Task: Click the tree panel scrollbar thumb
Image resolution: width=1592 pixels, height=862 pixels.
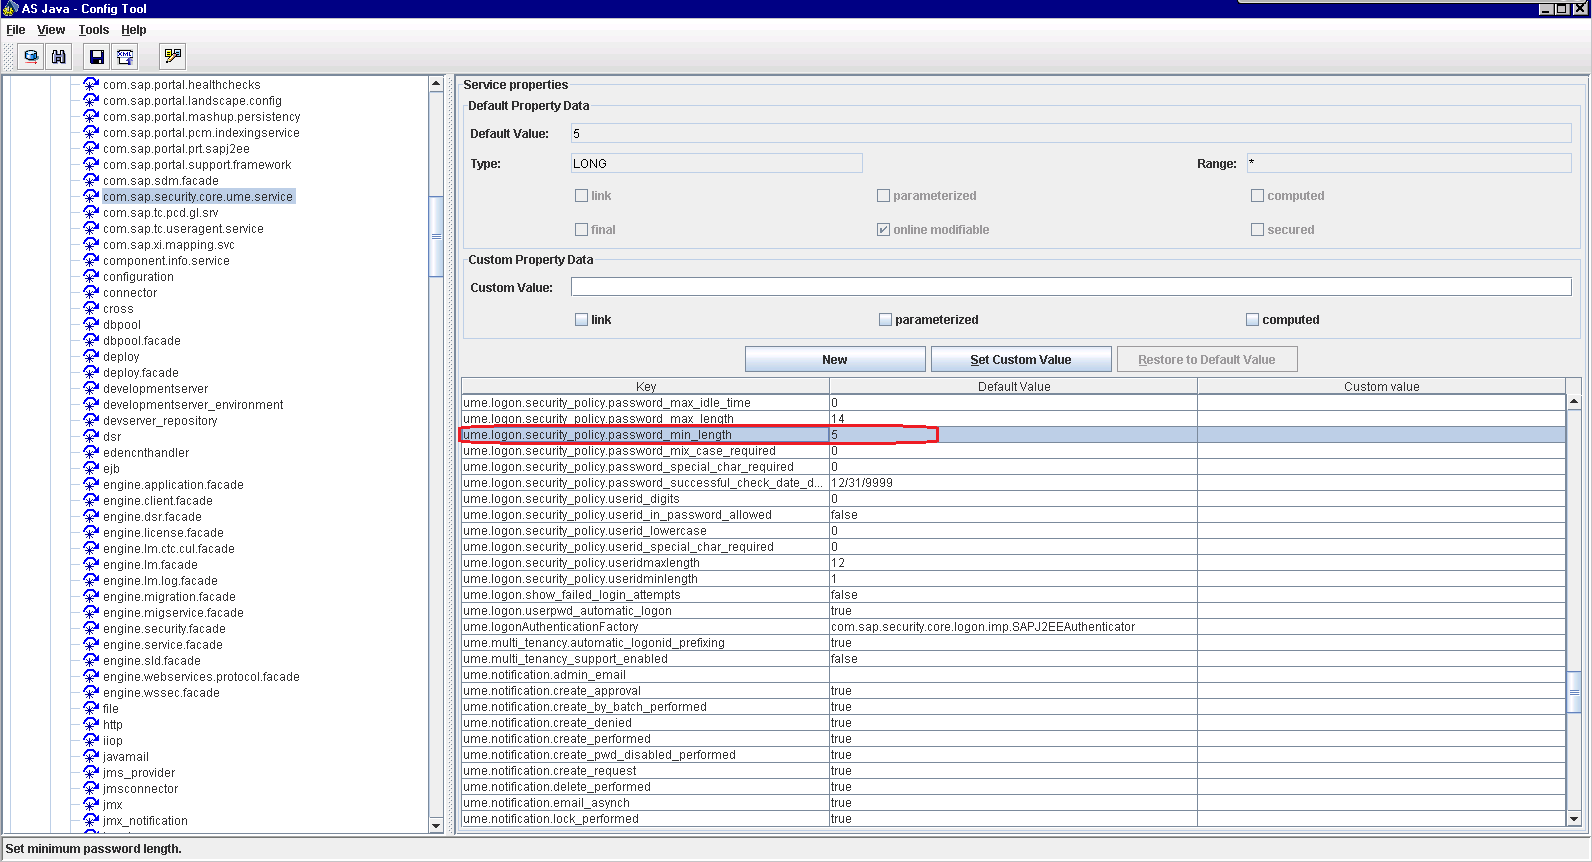Action: point(436,236)
